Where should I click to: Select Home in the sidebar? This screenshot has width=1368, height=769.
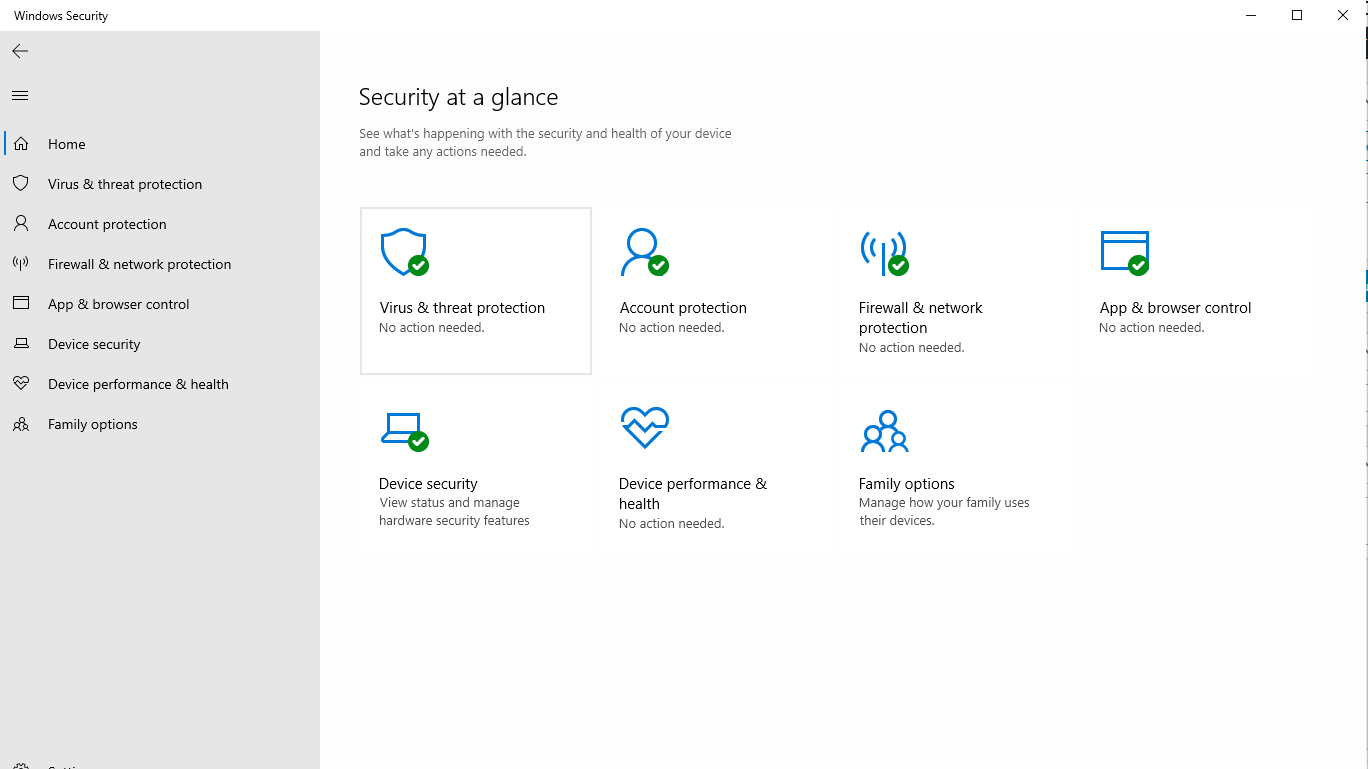(x=67, y=144)
